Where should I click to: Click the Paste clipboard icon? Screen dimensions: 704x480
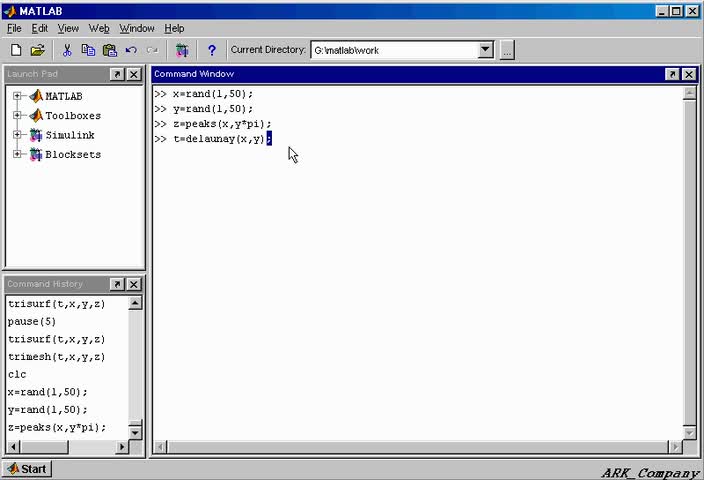[x=110, y=50]
